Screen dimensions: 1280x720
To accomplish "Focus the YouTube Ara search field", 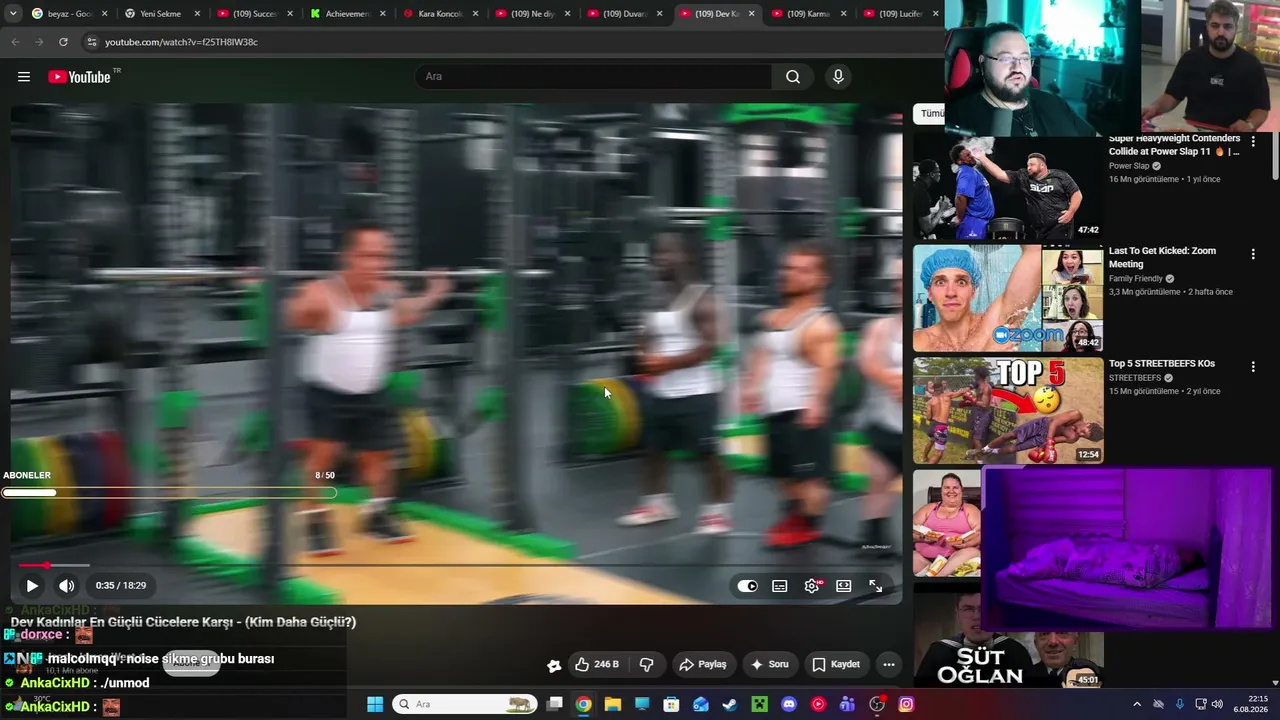I will [593, 77].
